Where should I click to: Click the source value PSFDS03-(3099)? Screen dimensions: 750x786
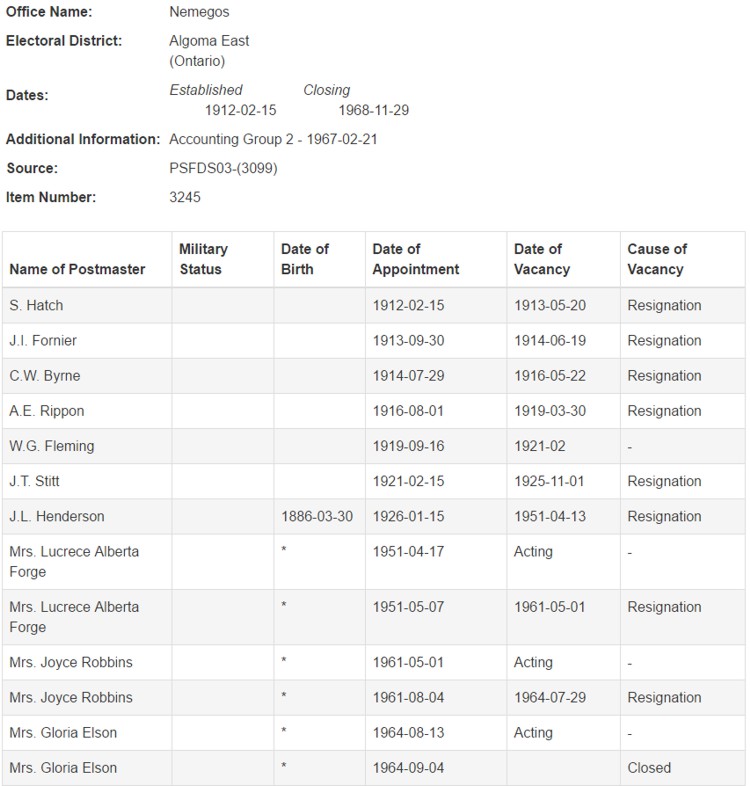[x=223, y=168]
